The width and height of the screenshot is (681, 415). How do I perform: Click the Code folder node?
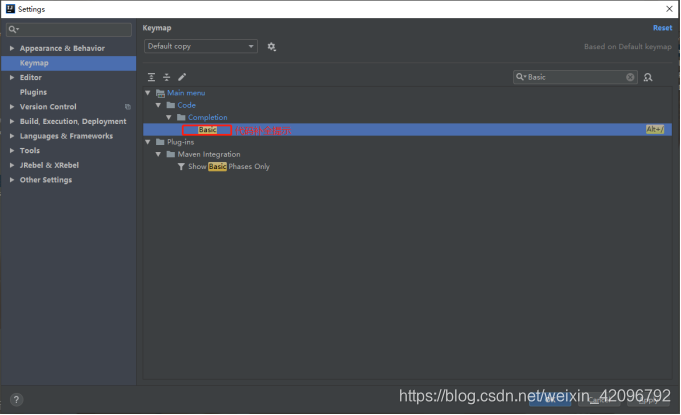coord(186,105)
